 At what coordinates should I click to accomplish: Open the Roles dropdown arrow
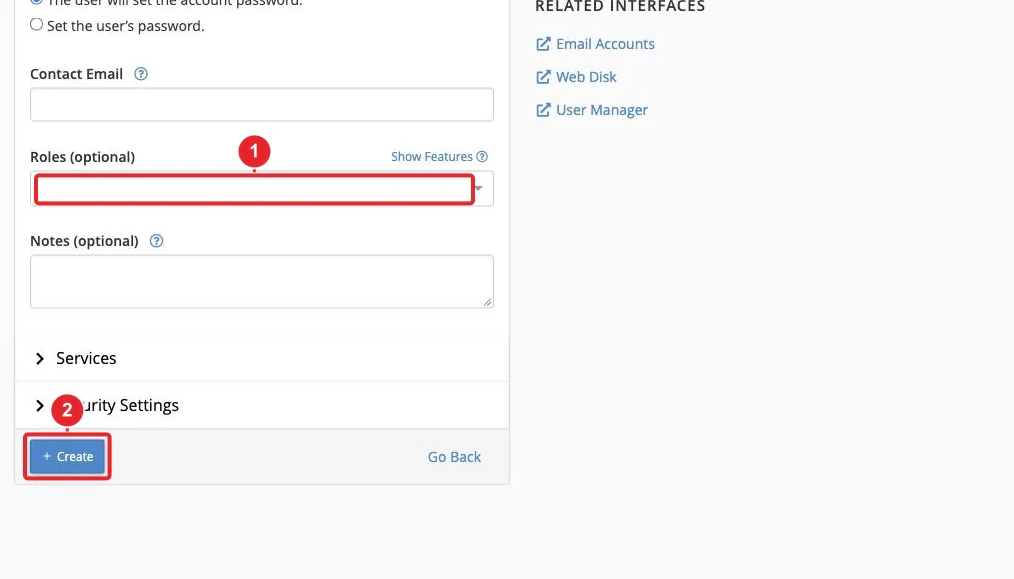(479, 188)
